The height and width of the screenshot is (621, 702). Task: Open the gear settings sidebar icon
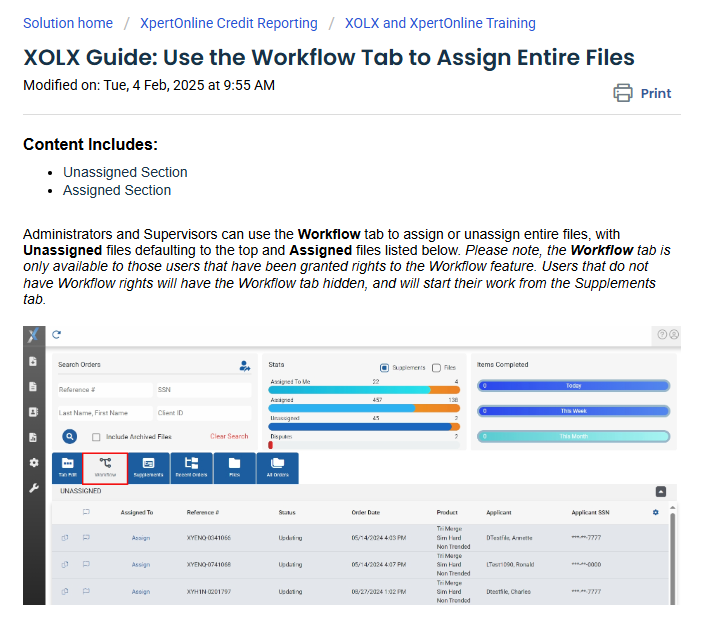click(34, 463)
